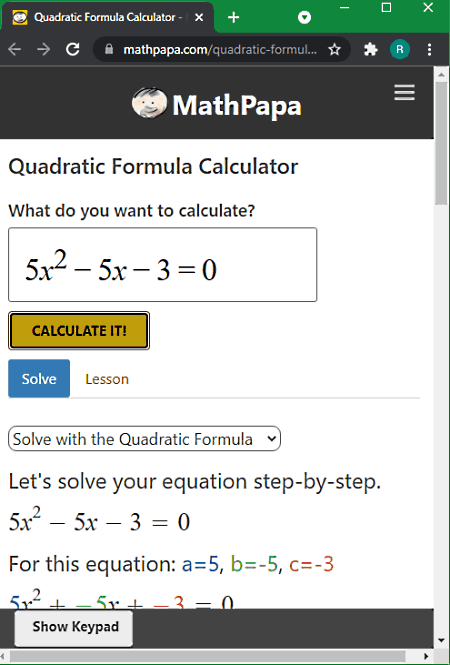The width and height of the screenshot is (450, 665).
Task: Bookmark page with the star icon
Action: [335, 50]
